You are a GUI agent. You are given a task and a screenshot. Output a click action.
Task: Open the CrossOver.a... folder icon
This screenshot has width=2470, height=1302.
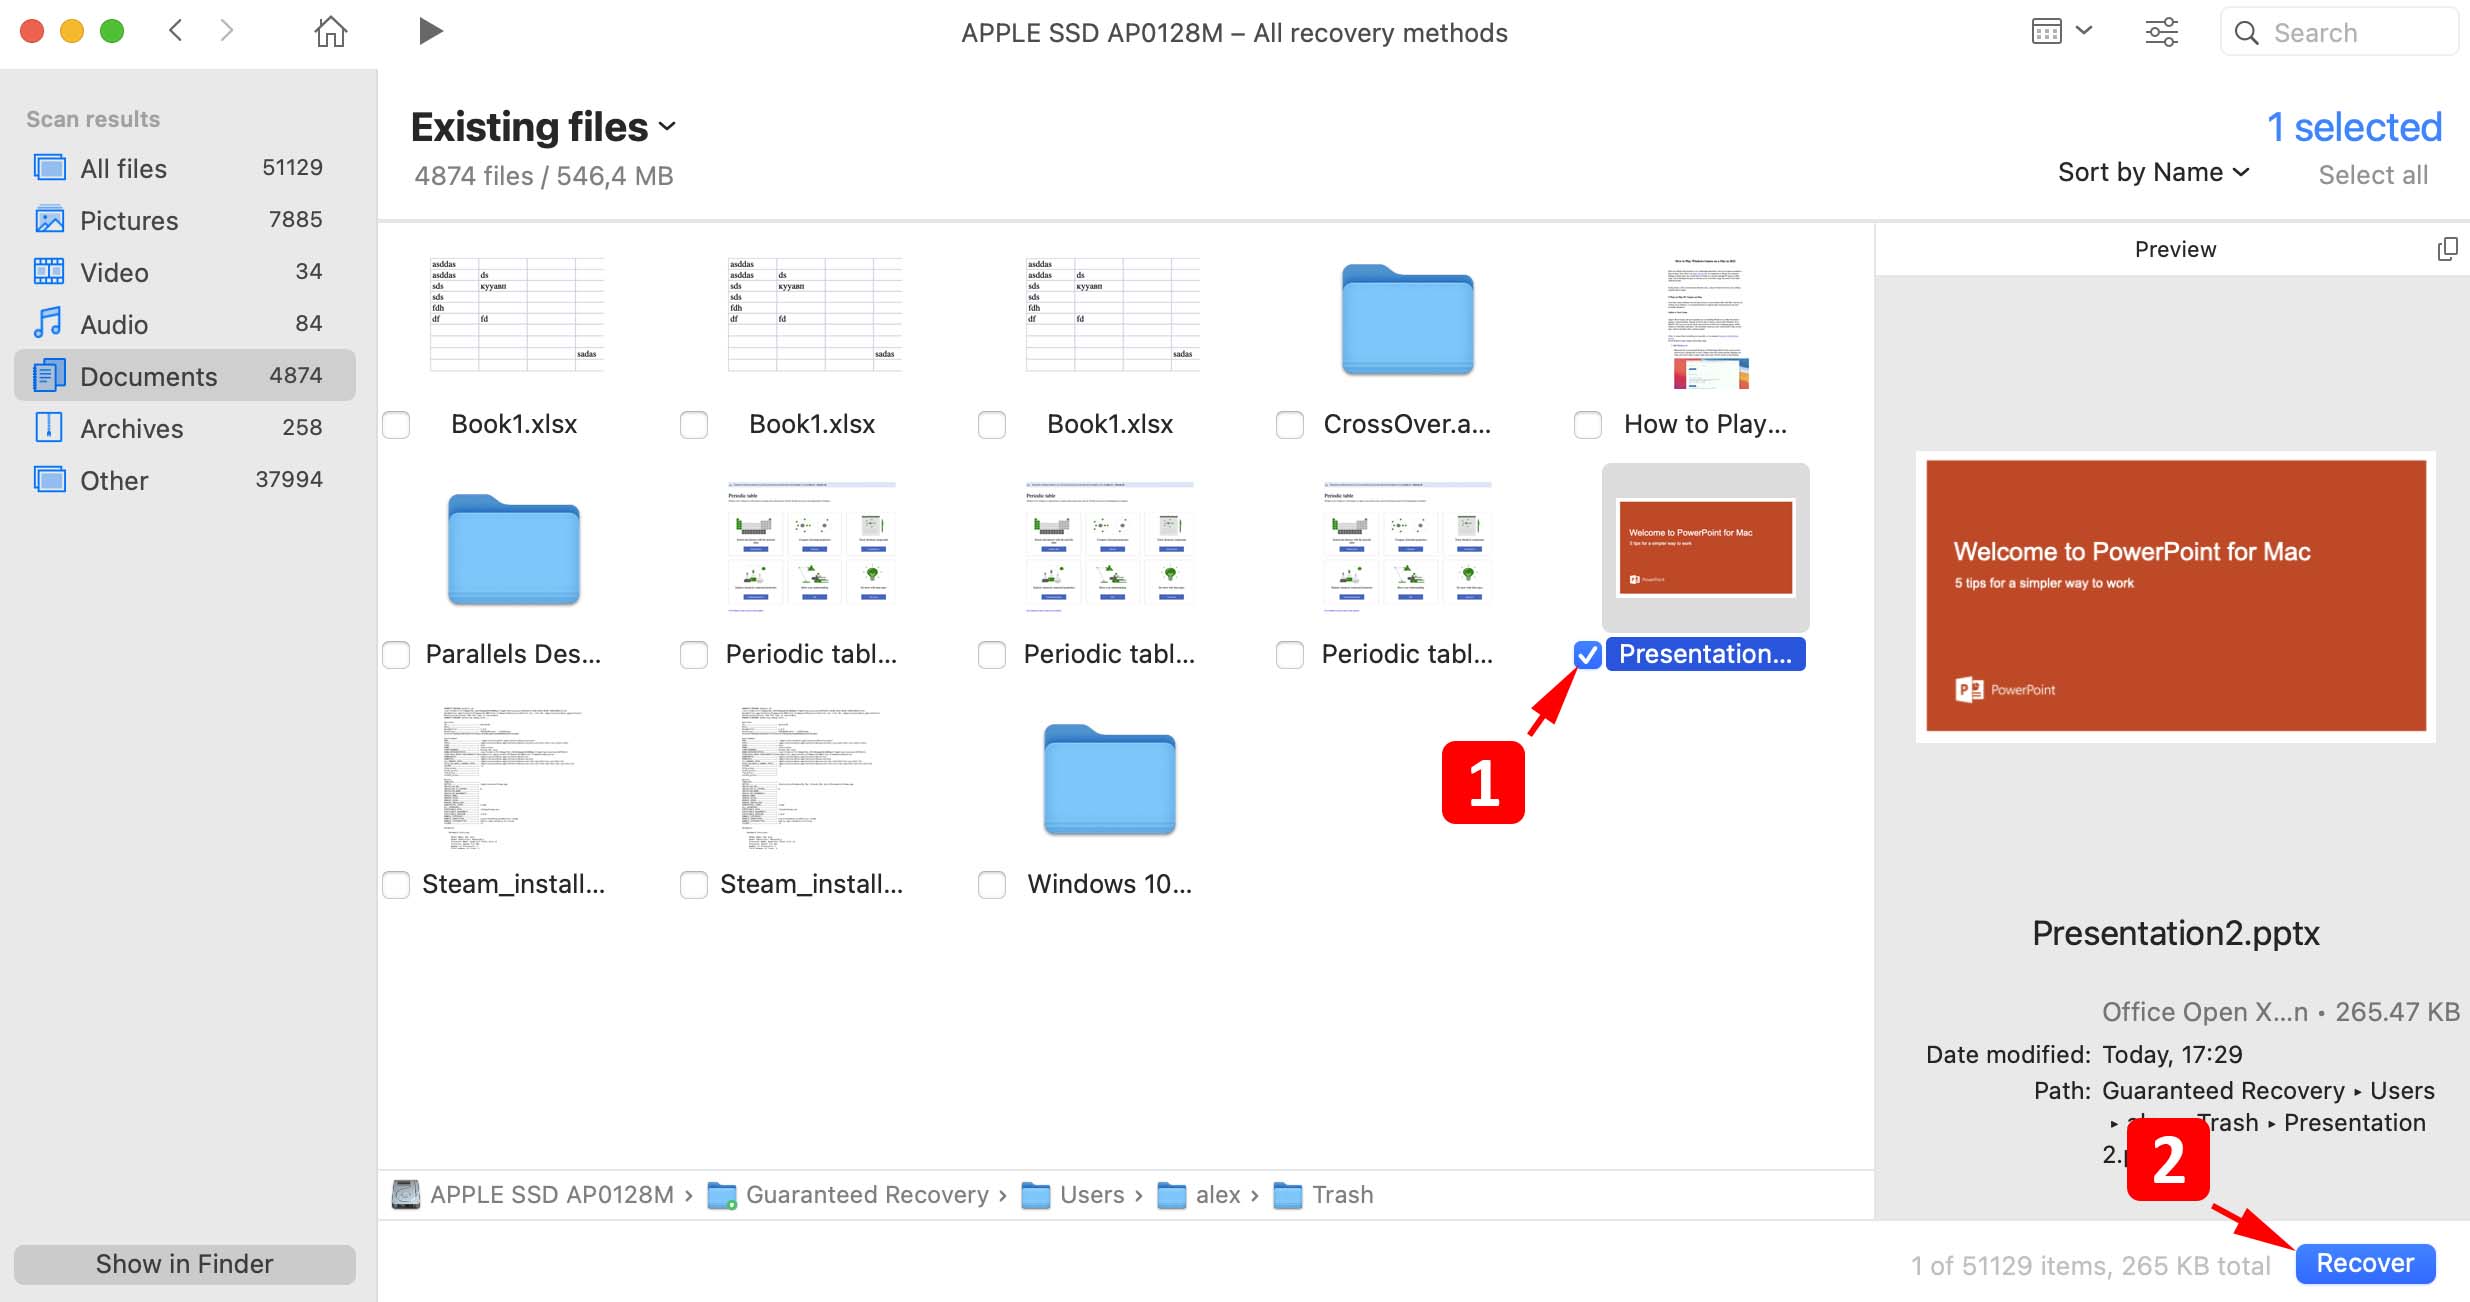pos(1408,320)
